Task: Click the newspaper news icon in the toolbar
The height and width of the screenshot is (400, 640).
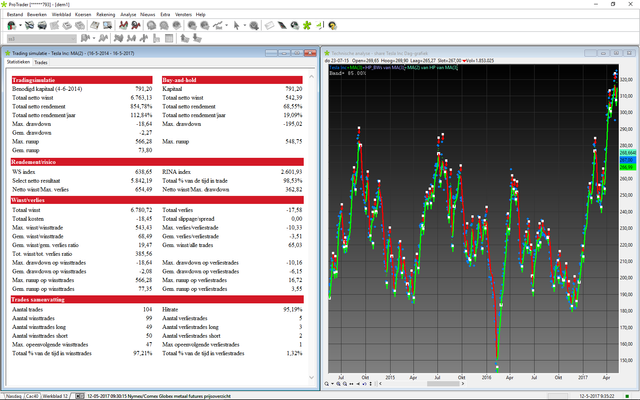Action: pos(95,26)
